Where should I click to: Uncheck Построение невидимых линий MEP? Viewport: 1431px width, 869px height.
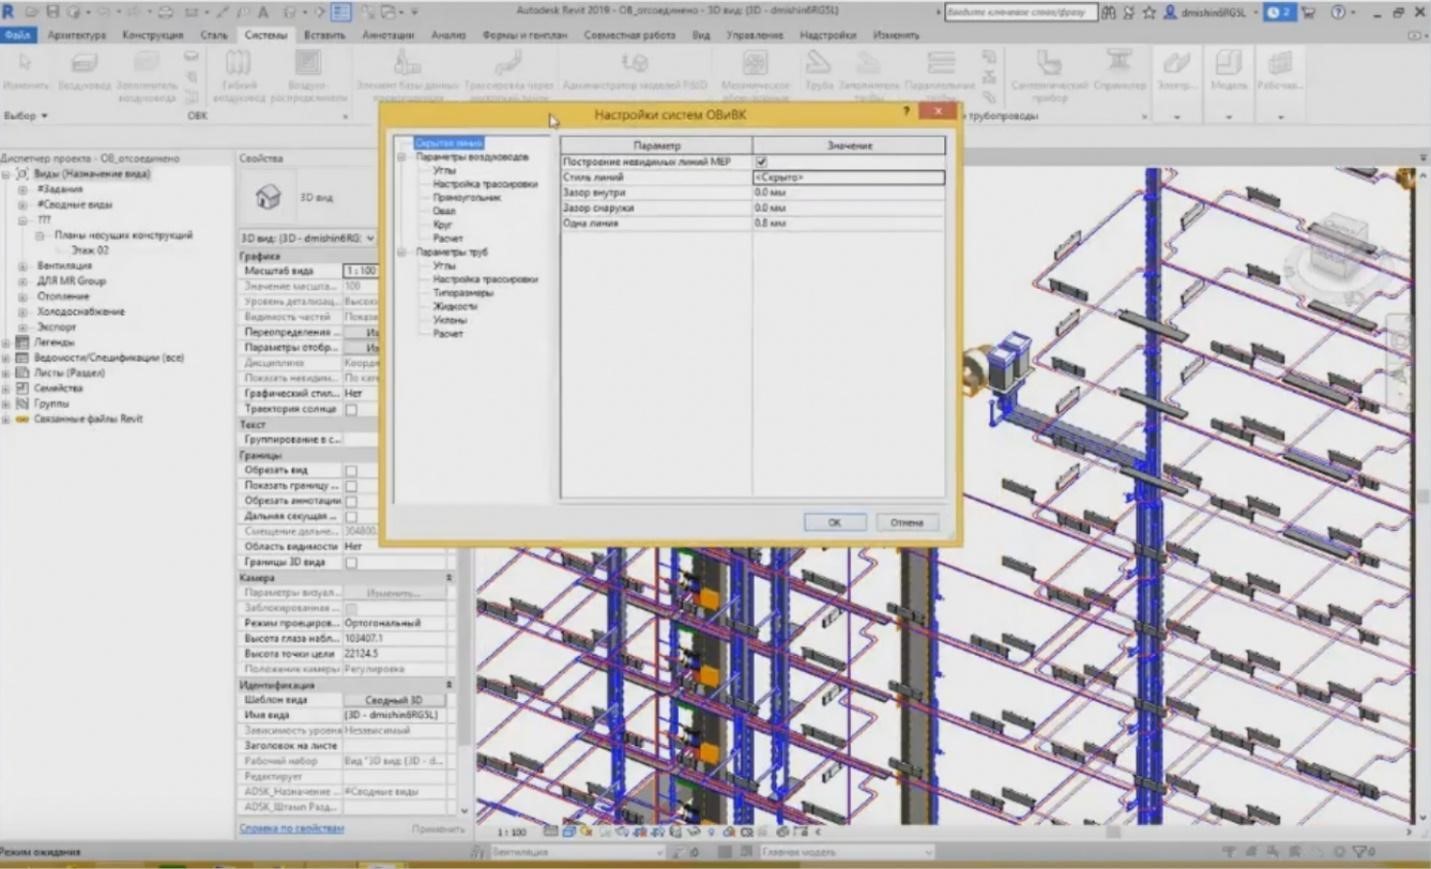point(763,161)
